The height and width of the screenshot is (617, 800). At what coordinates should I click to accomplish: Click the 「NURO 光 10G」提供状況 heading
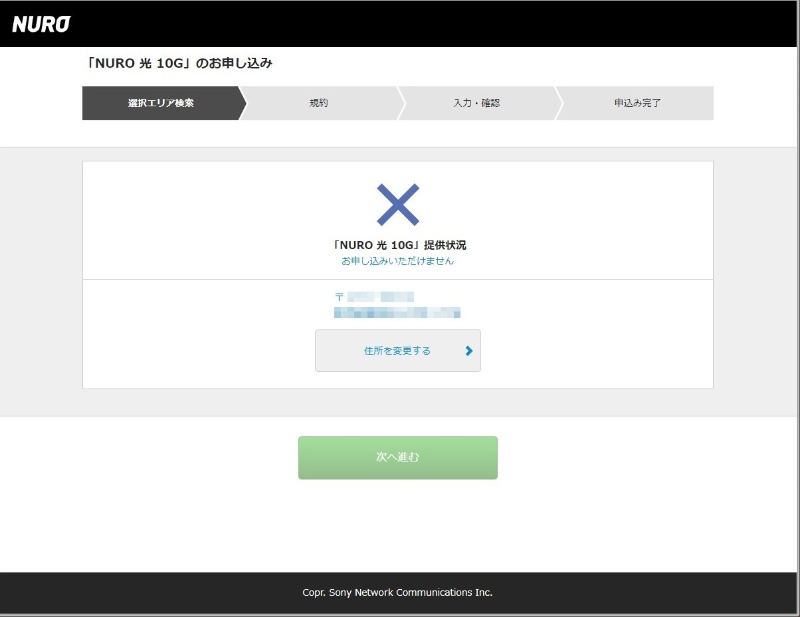tap(397, 245)
